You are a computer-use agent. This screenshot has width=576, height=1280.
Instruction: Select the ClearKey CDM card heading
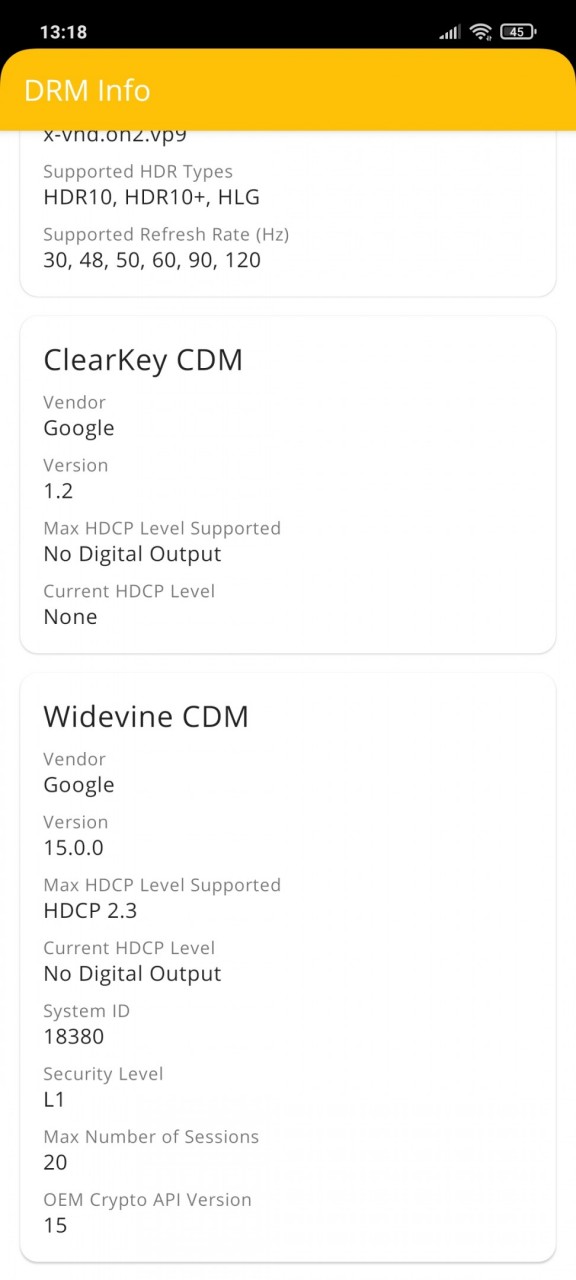(x=143, y=360)
